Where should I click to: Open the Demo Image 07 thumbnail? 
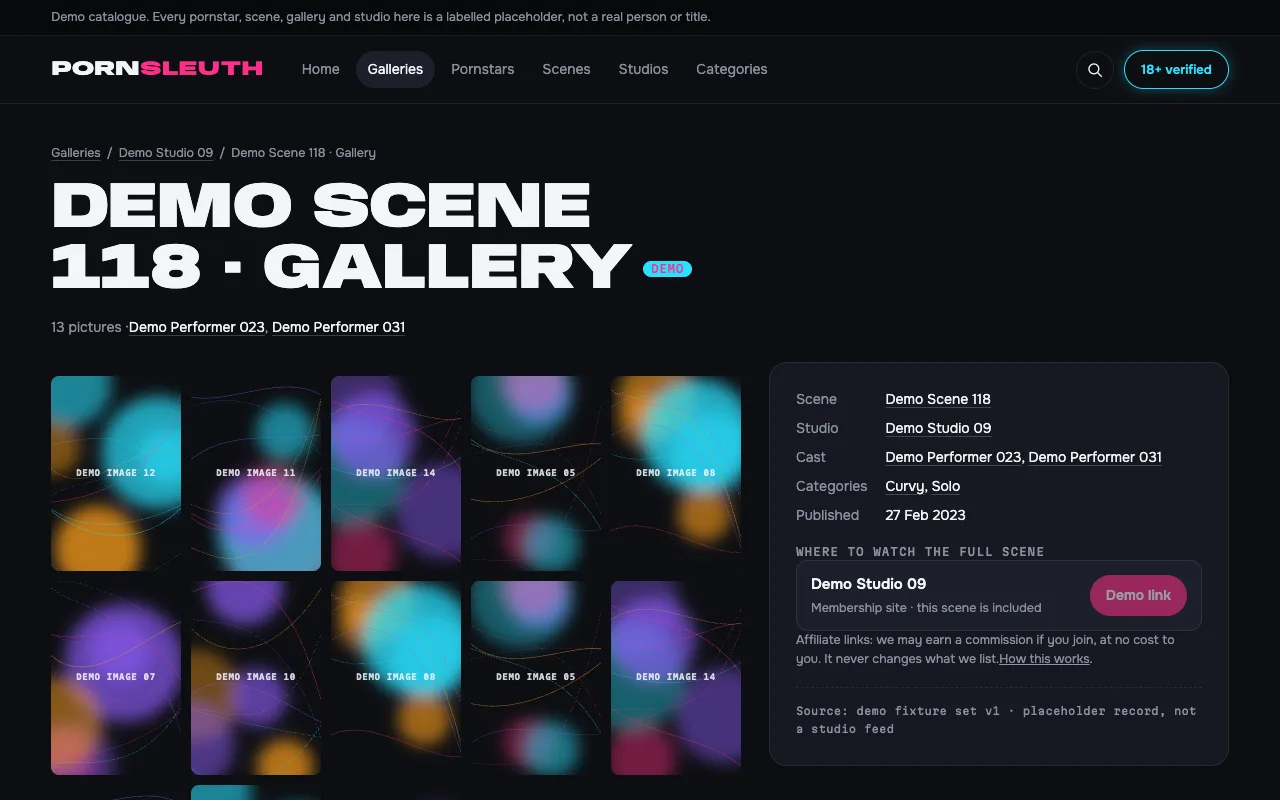(116, 678)
